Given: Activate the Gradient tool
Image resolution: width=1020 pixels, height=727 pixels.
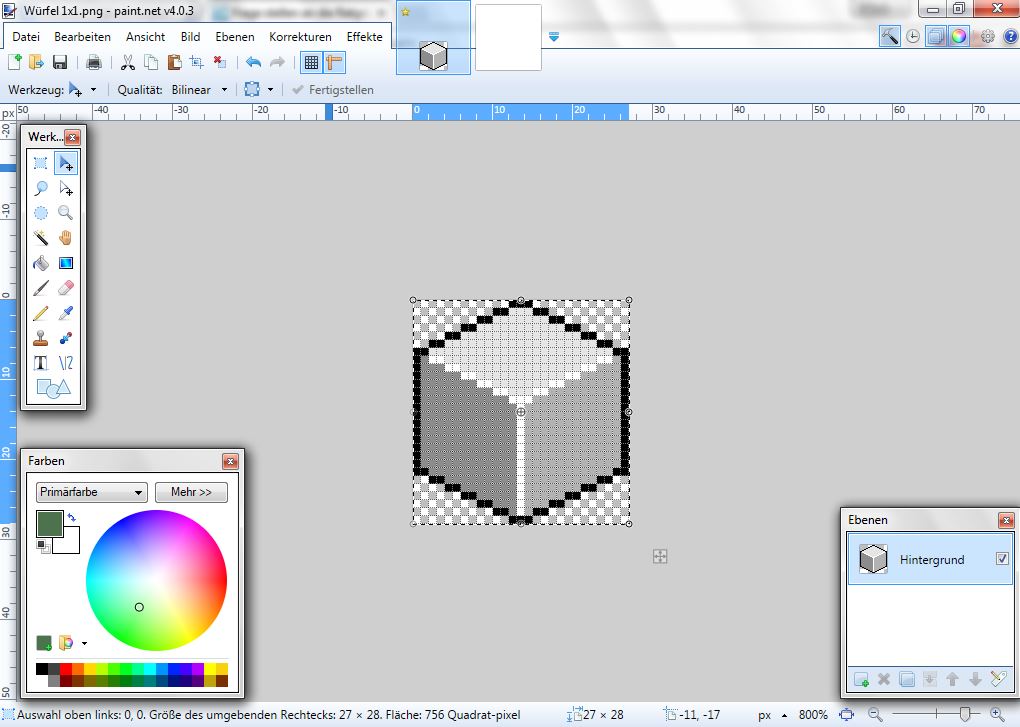Looking at the screenshot, I should 66,263.
